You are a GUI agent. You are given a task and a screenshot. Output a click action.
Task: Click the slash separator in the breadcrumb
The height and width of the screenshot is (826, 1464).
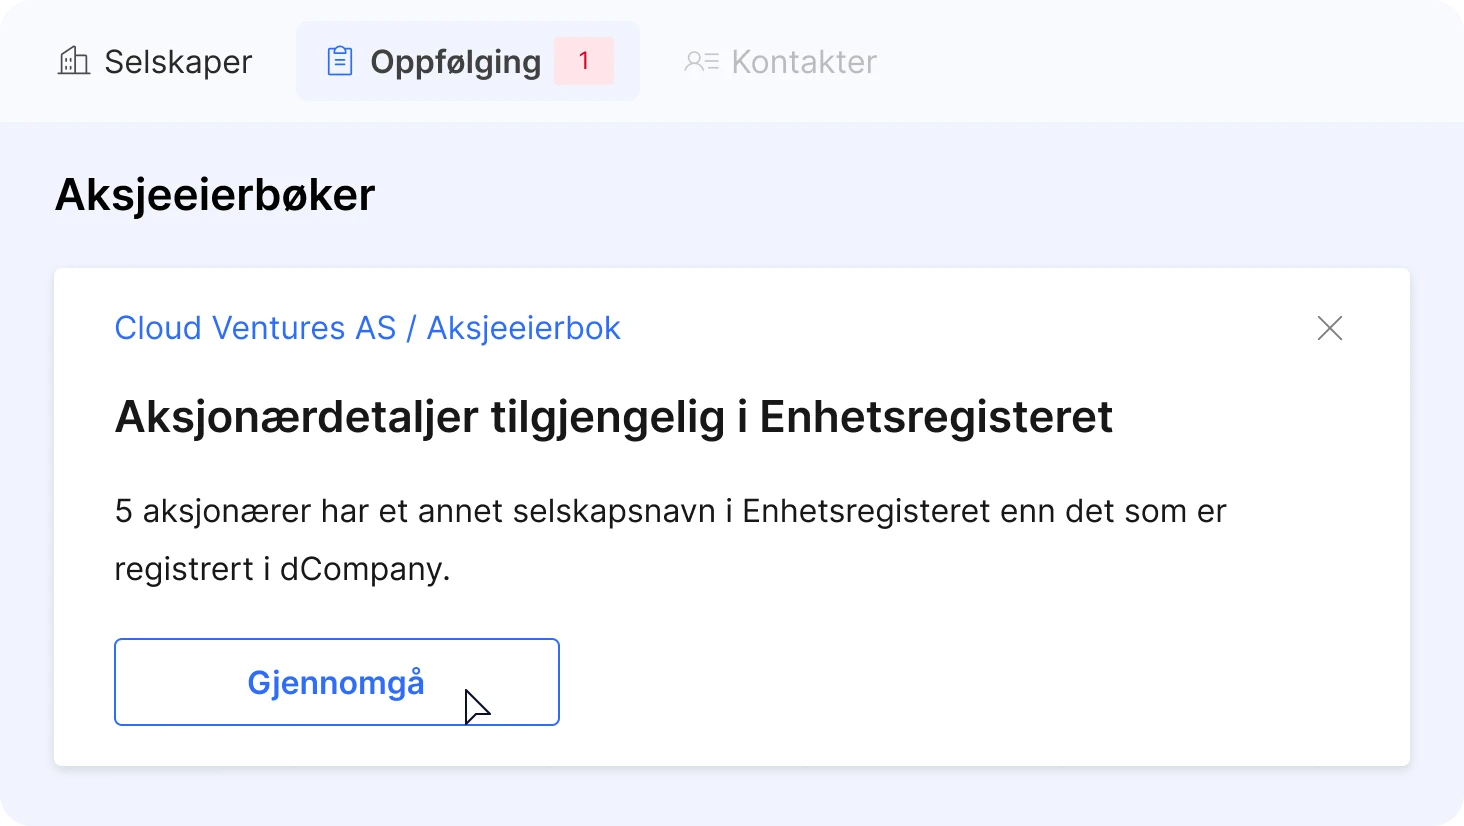point(411,328)
